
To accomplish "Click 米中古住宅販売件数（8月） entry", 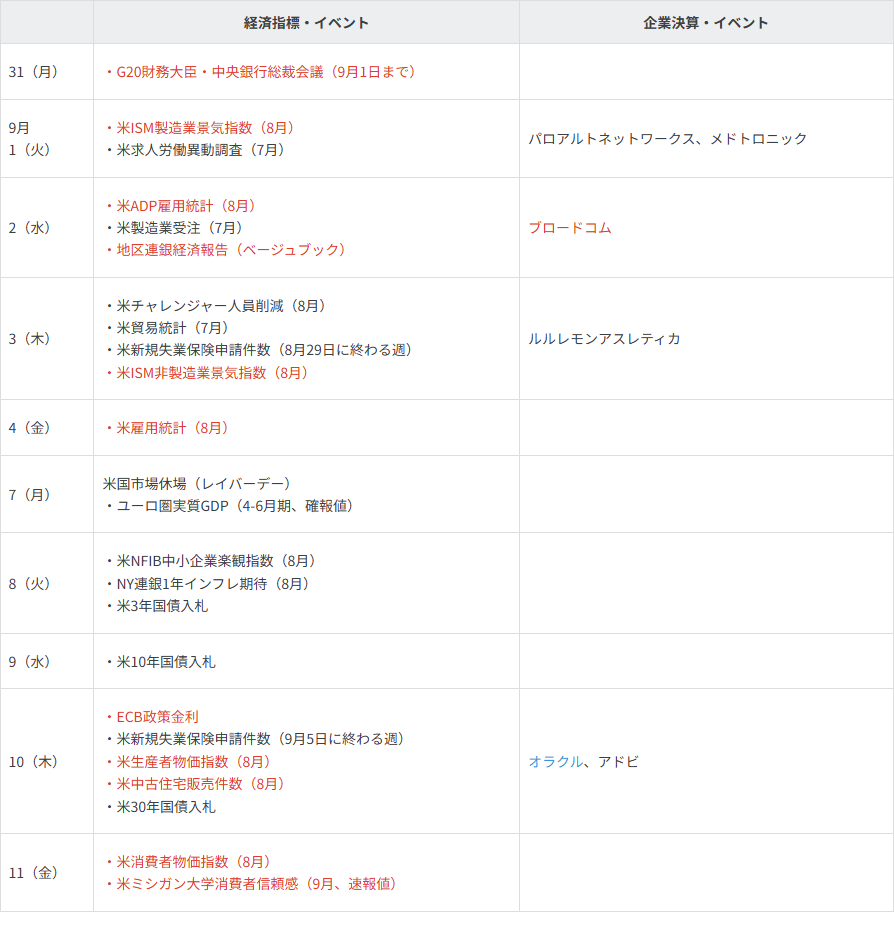I will (195, 783).
